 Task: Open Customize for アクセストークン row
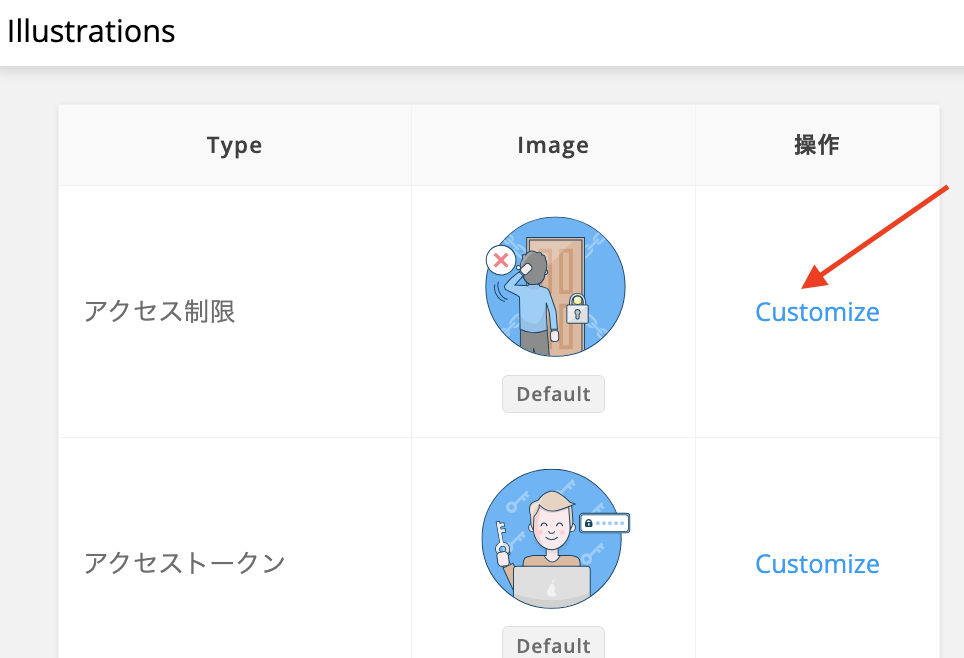click(817, 564)
